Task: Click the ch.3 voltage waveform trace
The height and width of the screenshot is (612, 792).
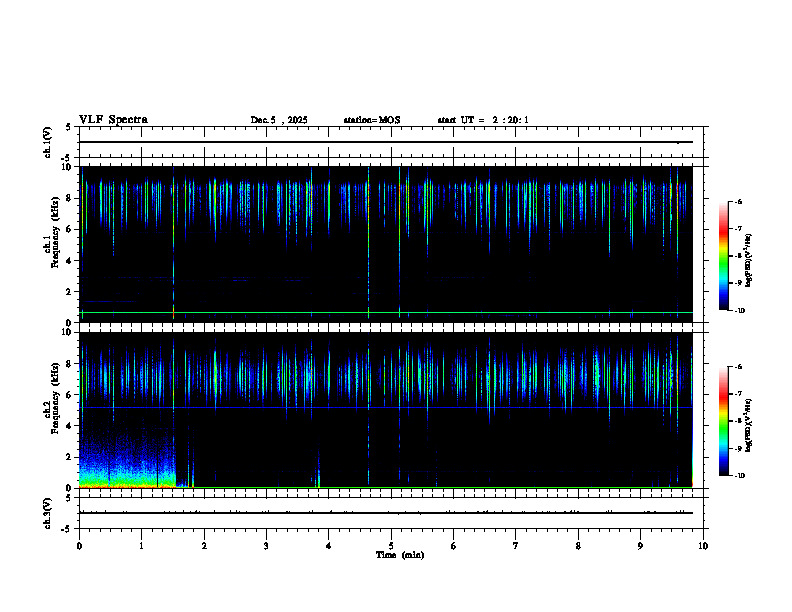Action: tap(386, 513)
